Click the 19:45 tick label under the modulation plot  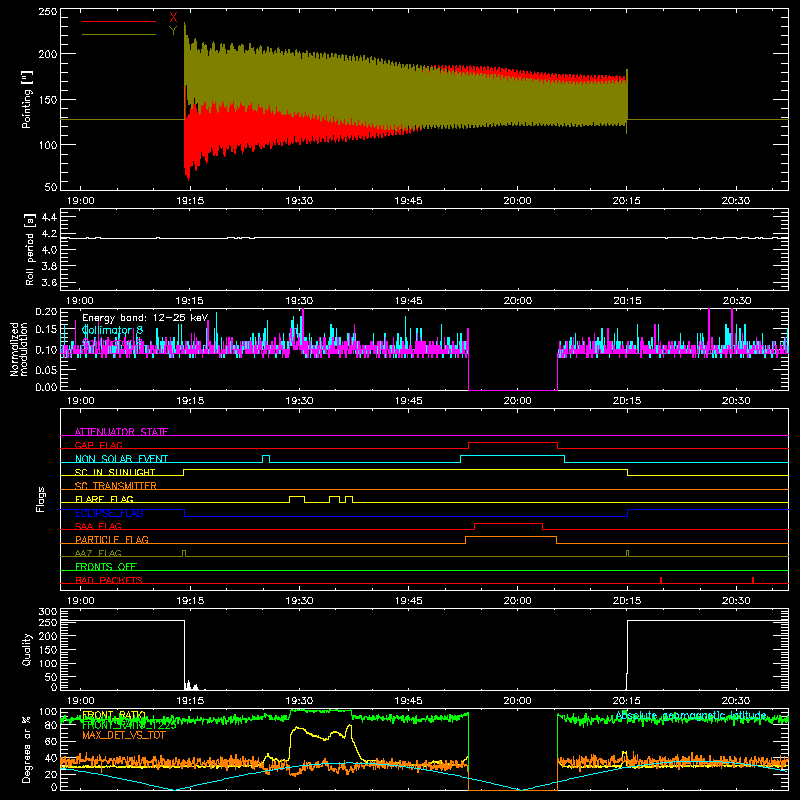click(408, 401)
